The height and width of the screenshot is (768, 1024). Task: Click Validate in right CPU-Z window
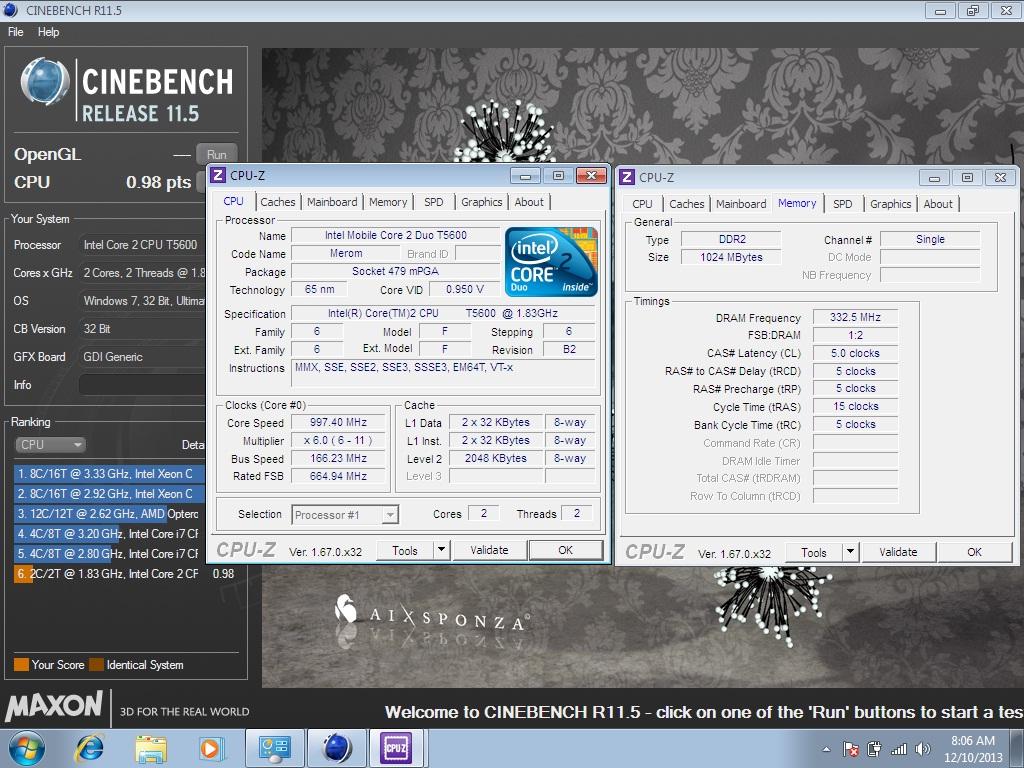(898, 552)
